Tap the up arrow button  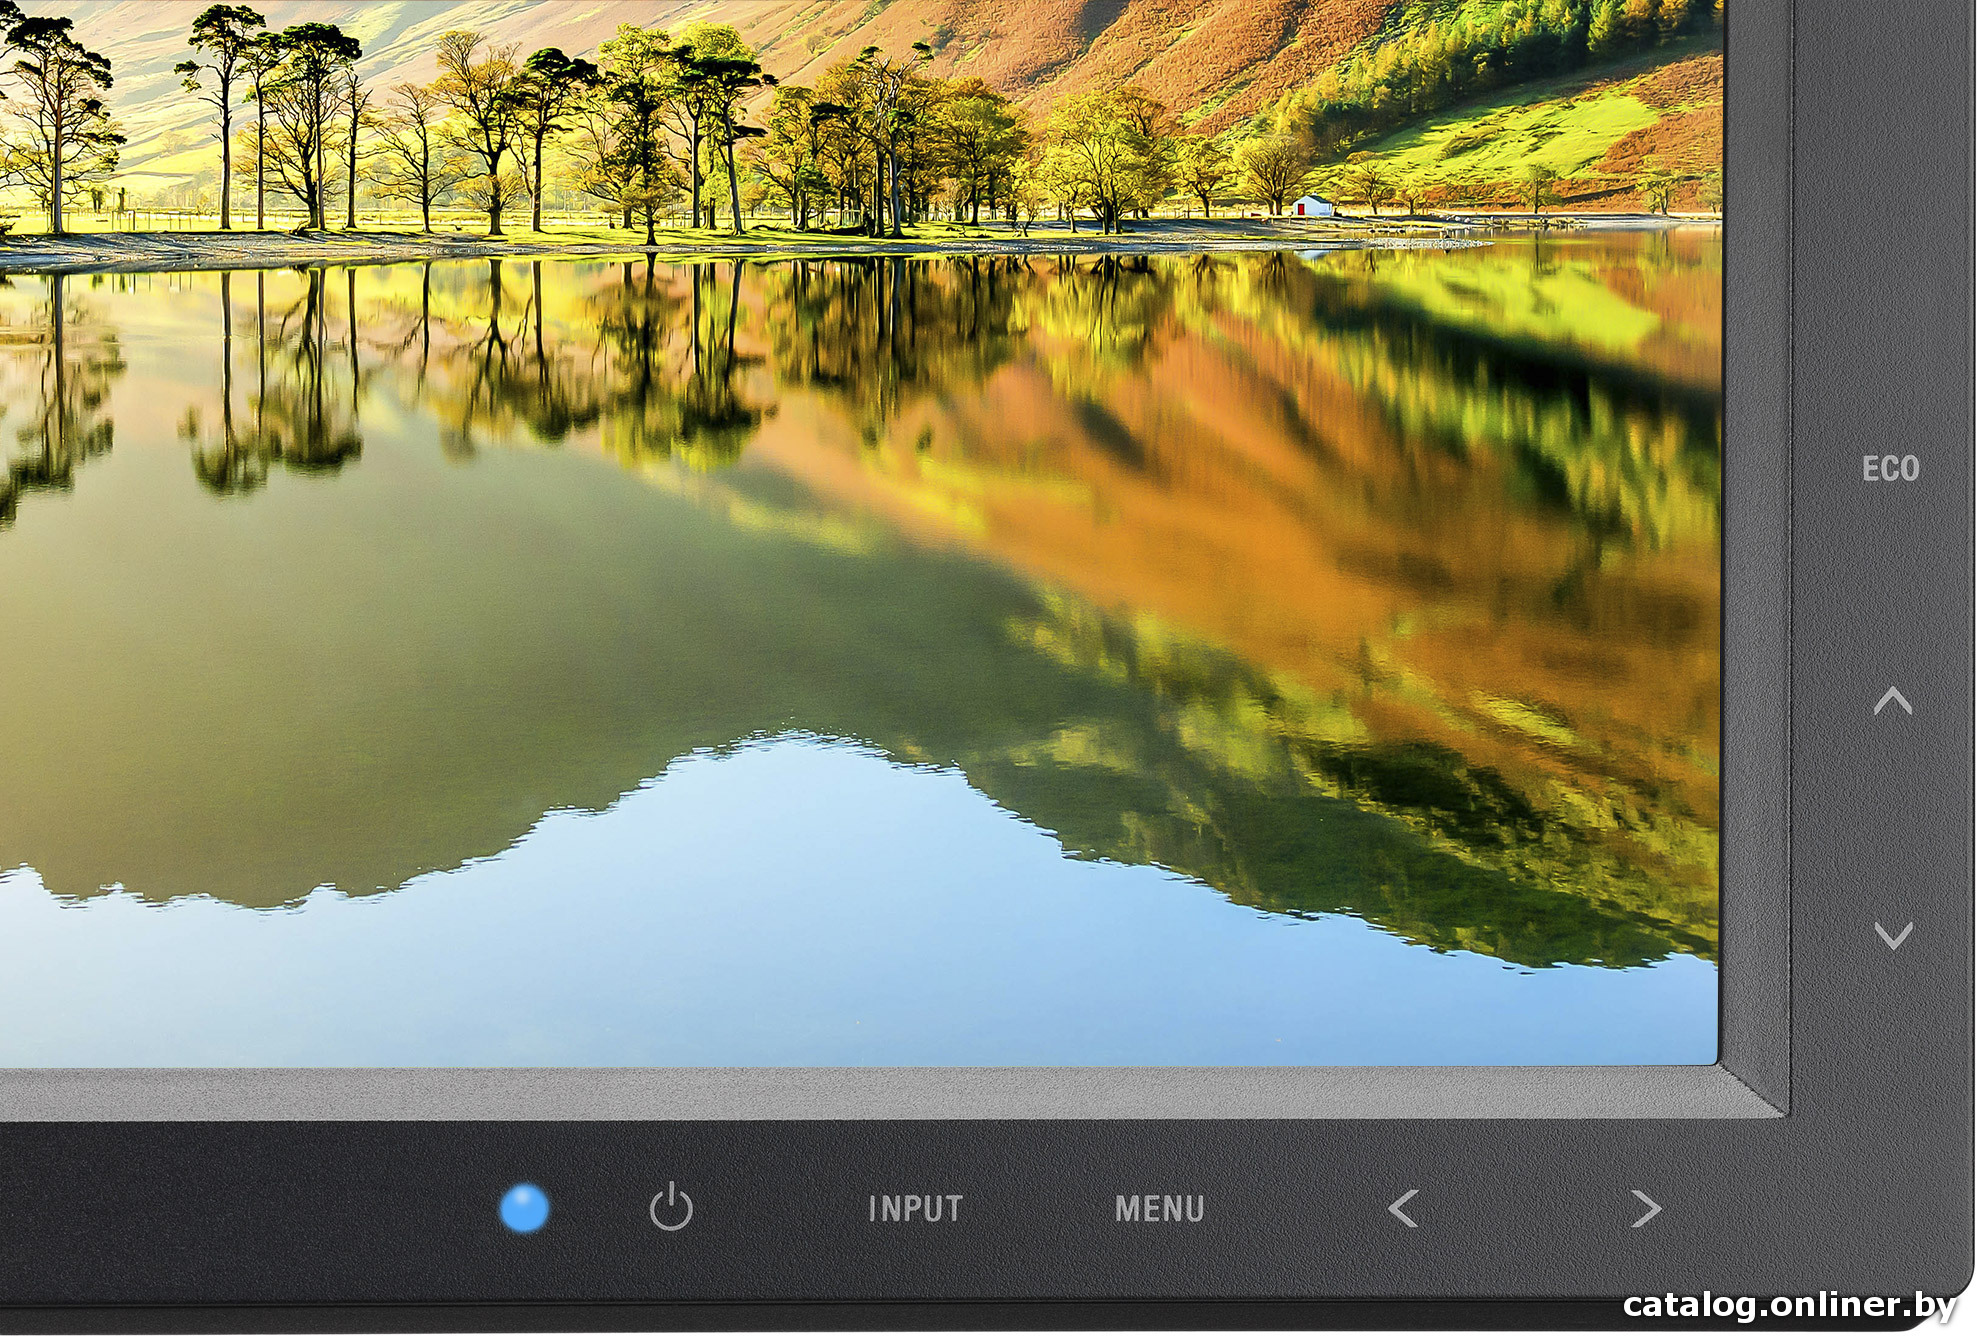pos(1892,701)
